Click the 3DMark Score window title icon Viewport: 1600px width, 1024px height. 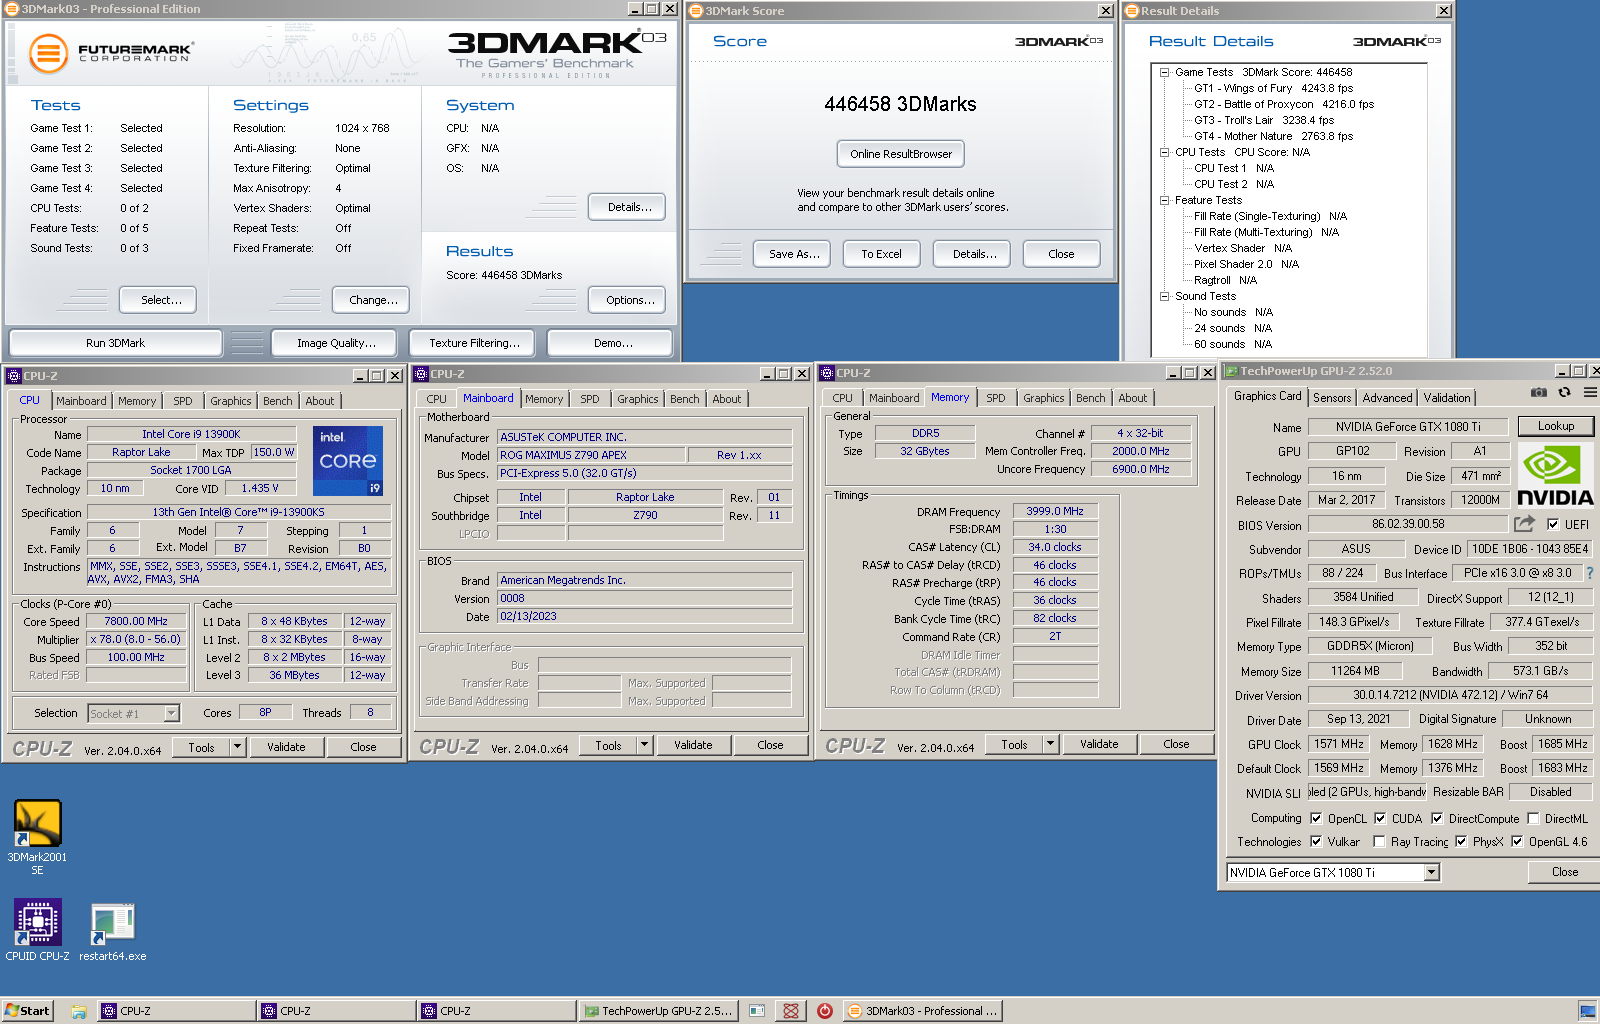click(x=697, y=11)
